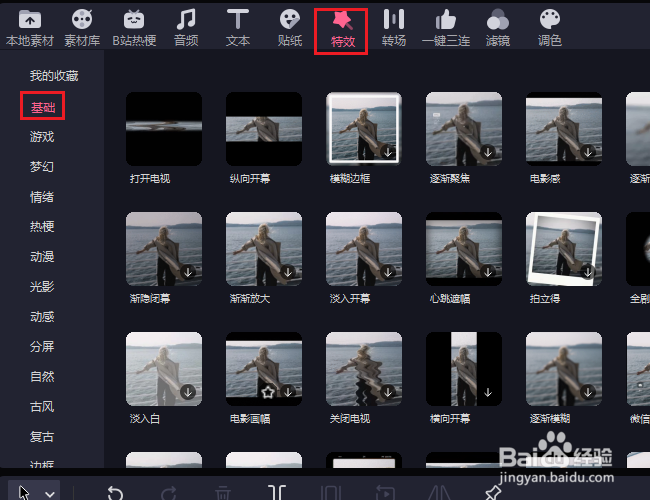650x500 pixels.
Task: Pick the 纵向开幕 effect thumbnail
Action: [264, 129]
